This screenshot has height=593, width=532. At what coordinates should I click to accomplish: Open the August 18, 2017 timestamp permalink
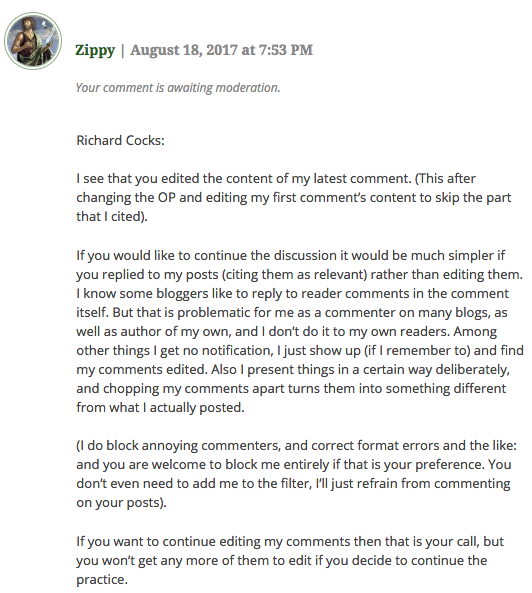pyautogui.click(x=222, y=50)
